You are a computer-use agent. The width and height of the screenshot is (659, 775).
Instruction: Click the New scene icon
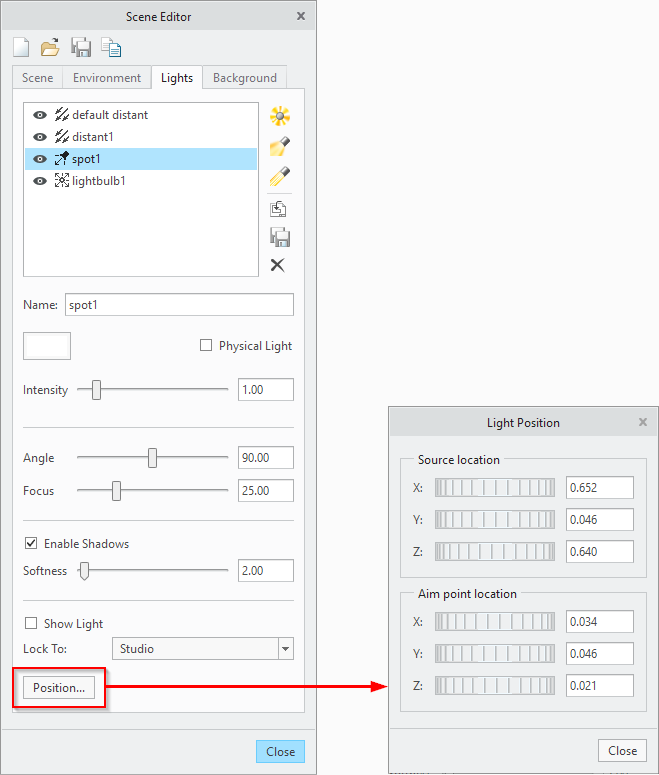click(x=21, y=47)
